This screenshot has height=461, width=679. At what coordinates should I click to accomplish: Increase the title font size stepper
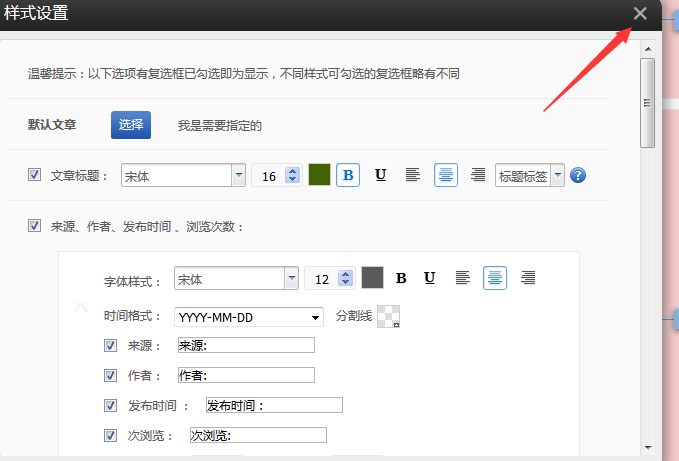pos(292,171)
